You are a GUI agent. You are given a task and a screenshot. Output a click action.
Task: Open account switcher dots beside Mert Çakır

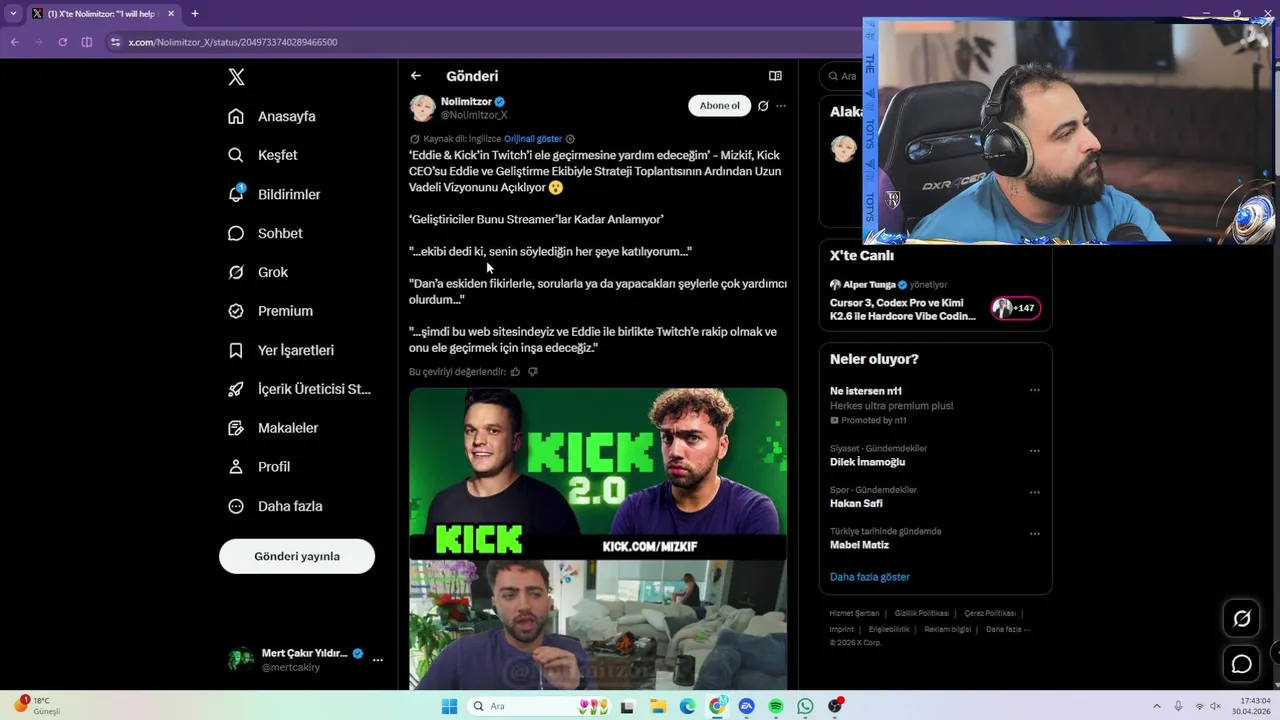coord(377,660)
